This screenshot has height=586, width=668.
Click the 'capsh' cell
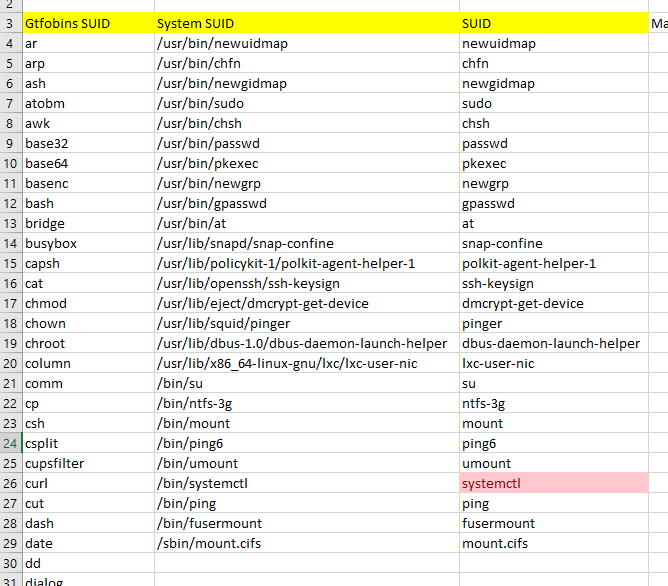click(88, 264)
